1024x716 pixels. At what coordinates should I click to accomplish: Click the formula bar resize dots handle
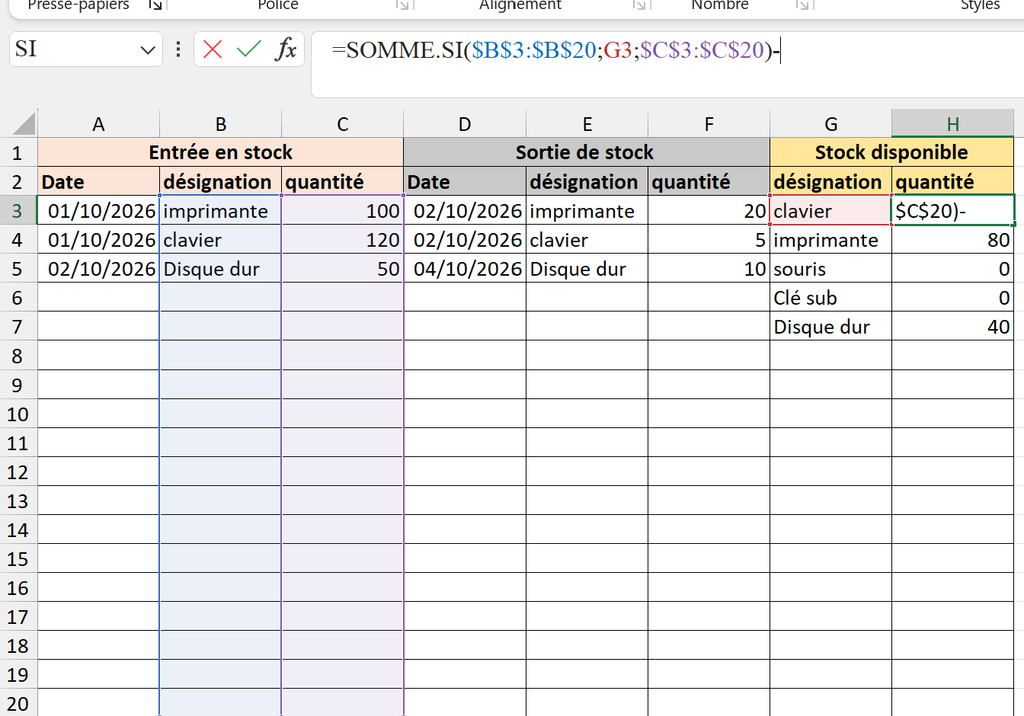tap(178, 49)
